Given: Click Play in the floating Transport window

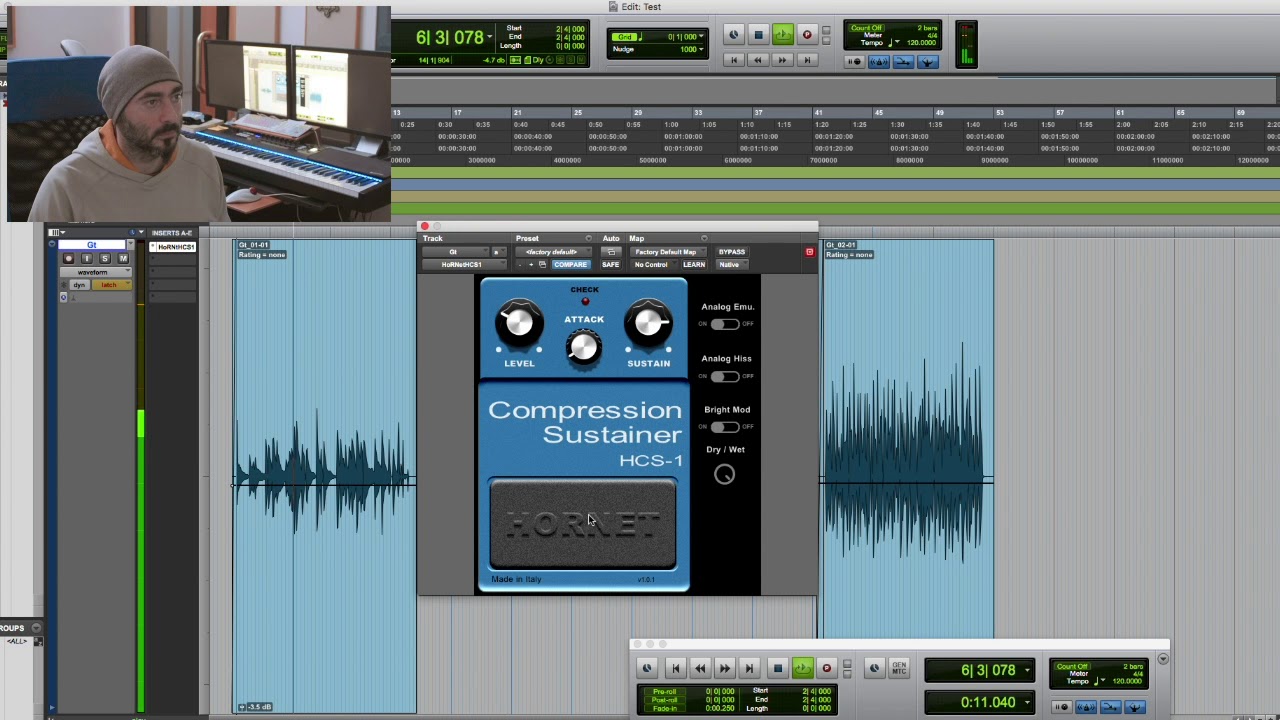Looking at the screenshot, I should click(802, 668).
